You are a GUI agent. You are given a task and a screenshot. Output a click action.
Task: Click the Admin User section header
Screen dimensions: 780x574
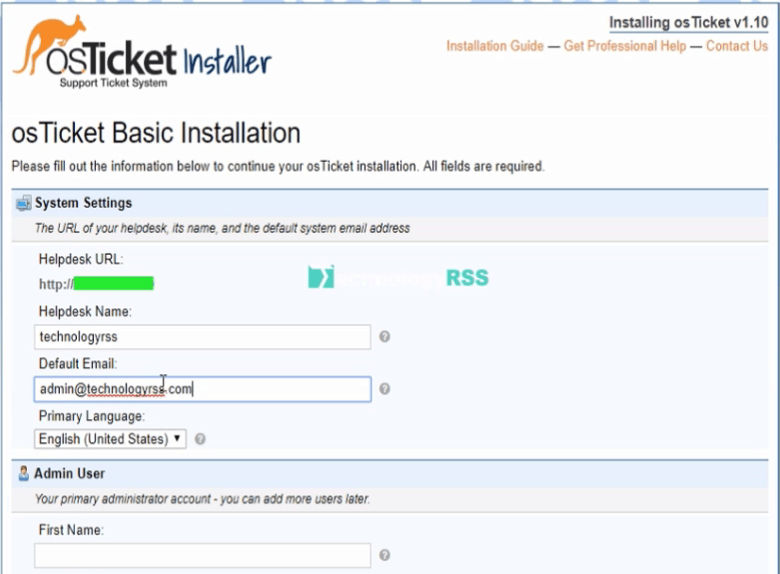69,473
